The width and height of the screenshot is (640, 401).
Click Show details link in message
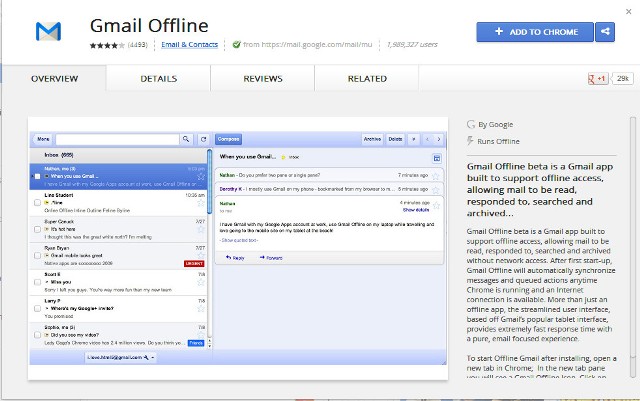416,210
